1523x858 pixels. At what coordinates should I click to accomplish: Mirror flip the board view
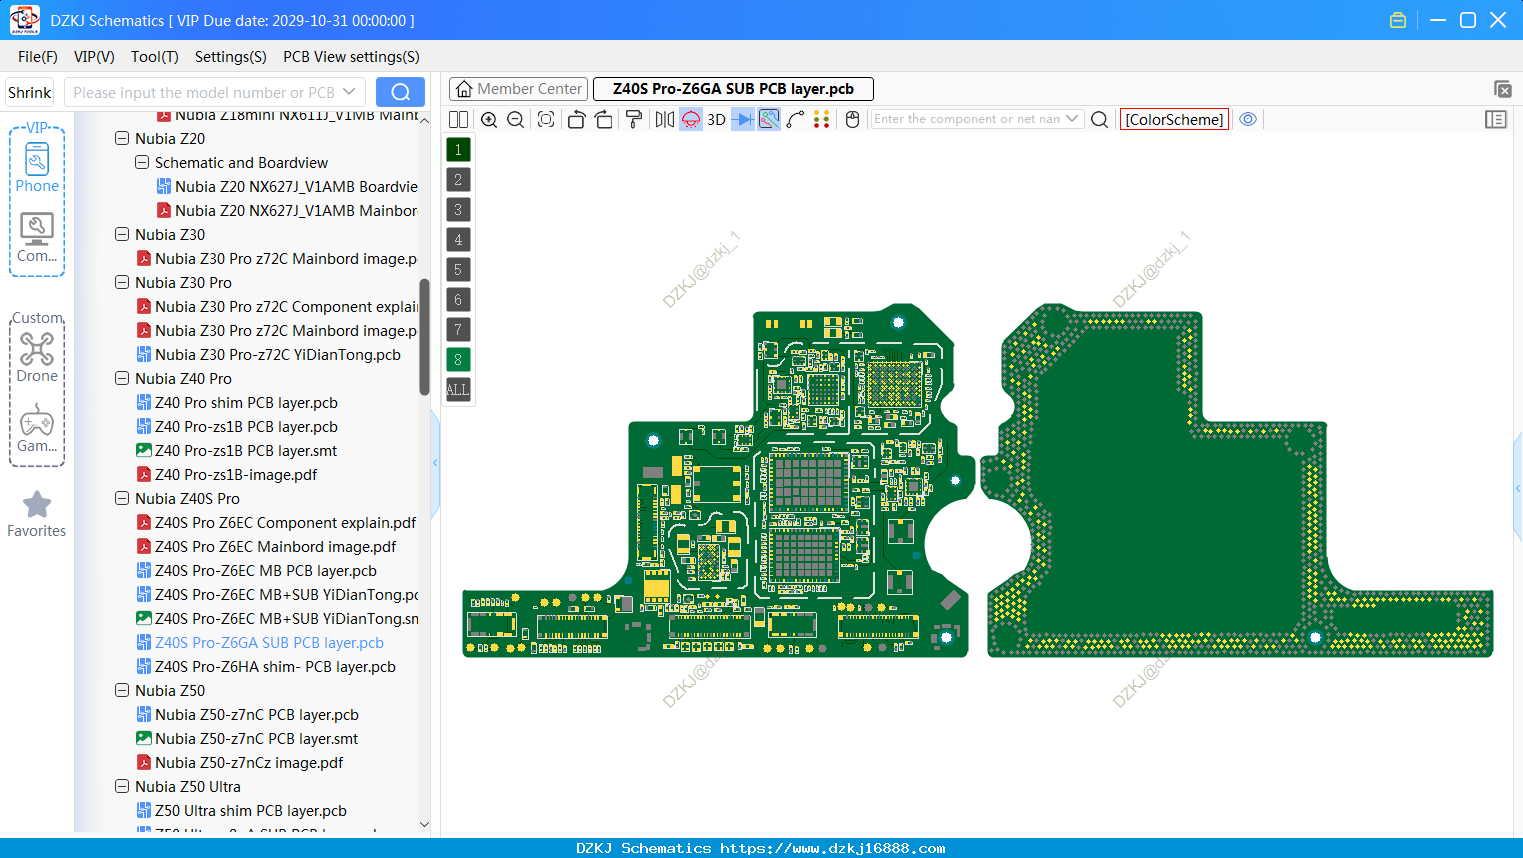[x=665, y=119]
